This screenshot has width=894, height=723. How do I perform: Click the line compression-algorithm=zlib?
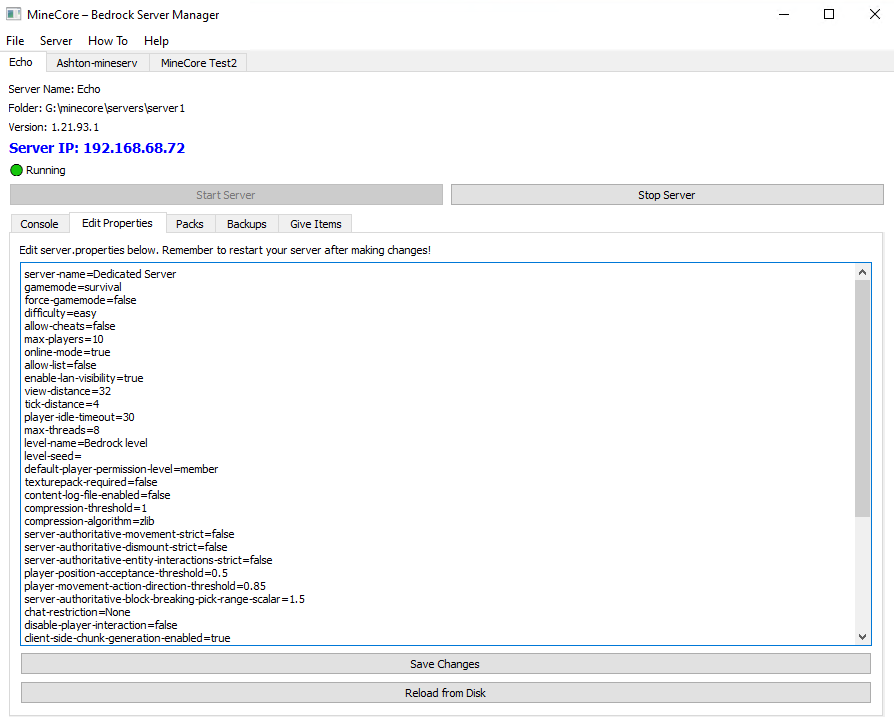[90, 521]
